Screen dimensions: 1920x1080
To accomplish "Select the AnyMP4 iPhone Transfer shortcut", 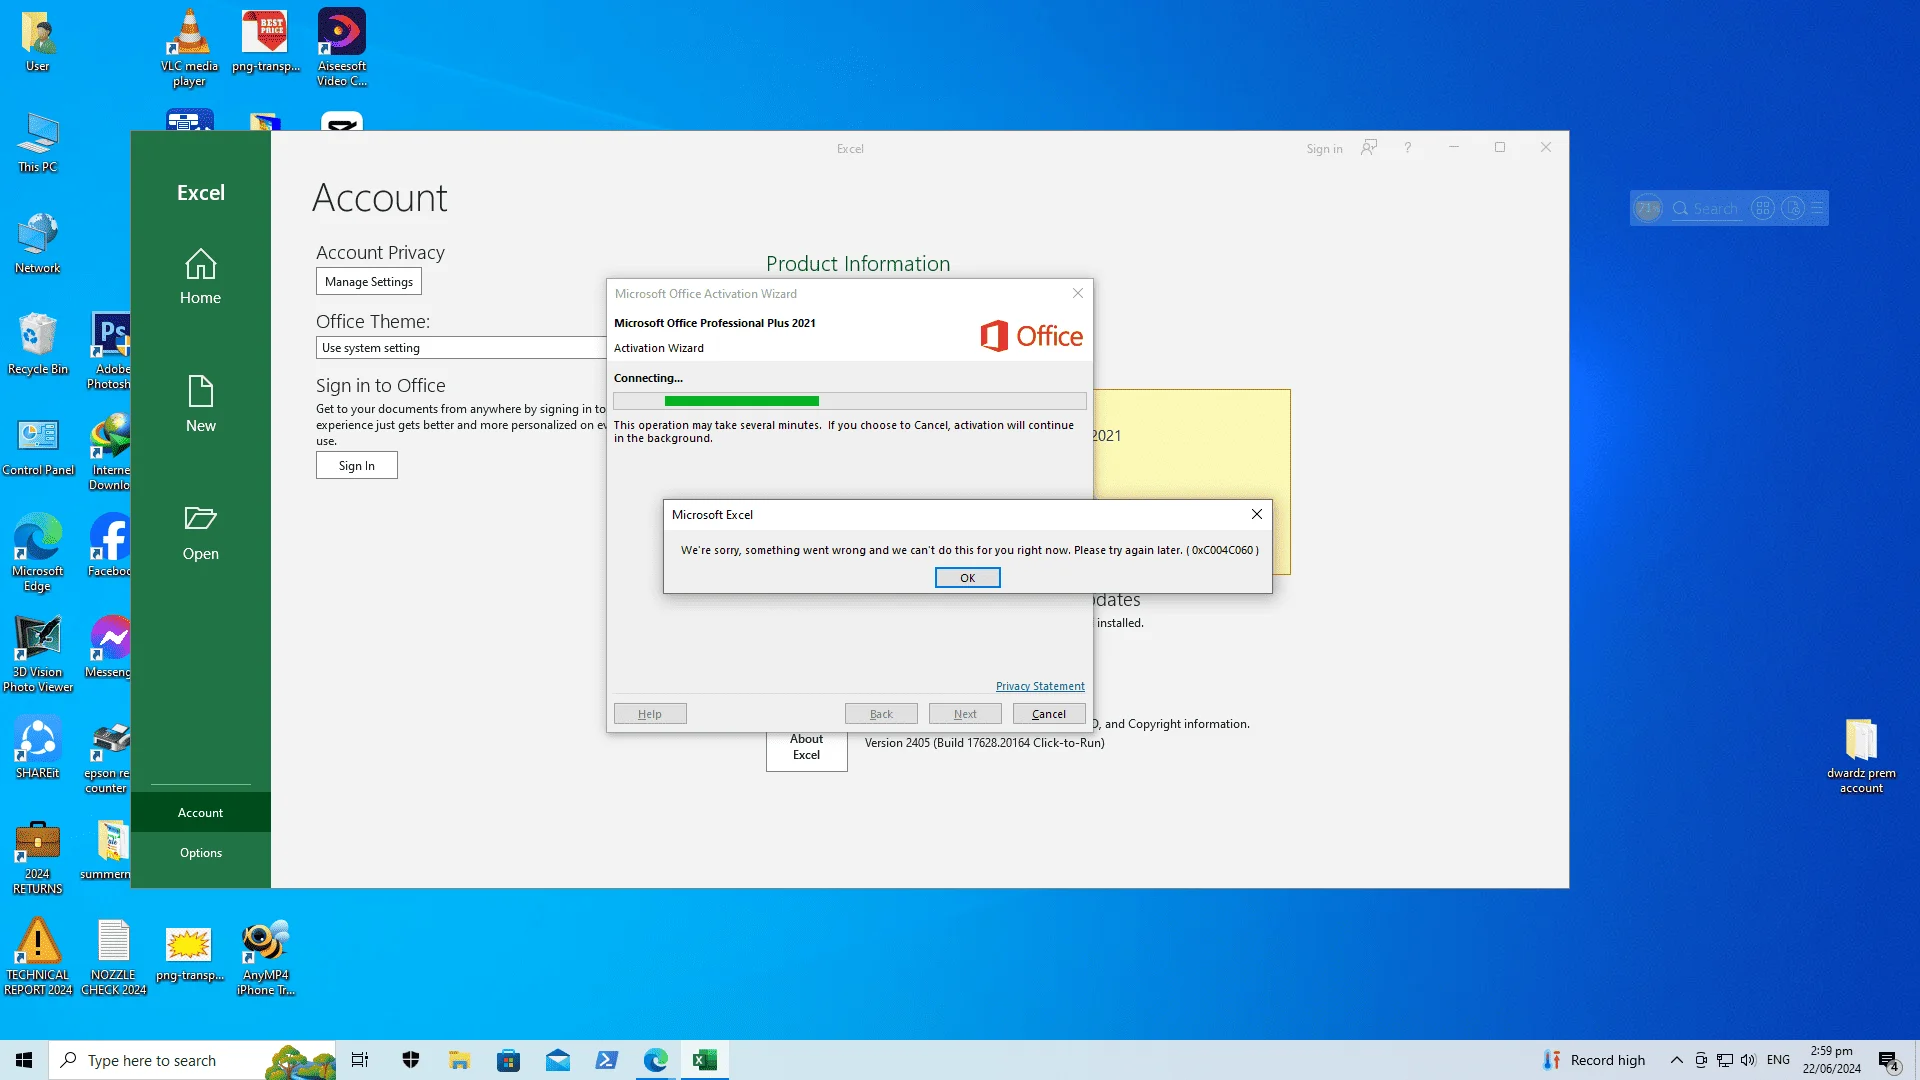I will coord(265,958).
